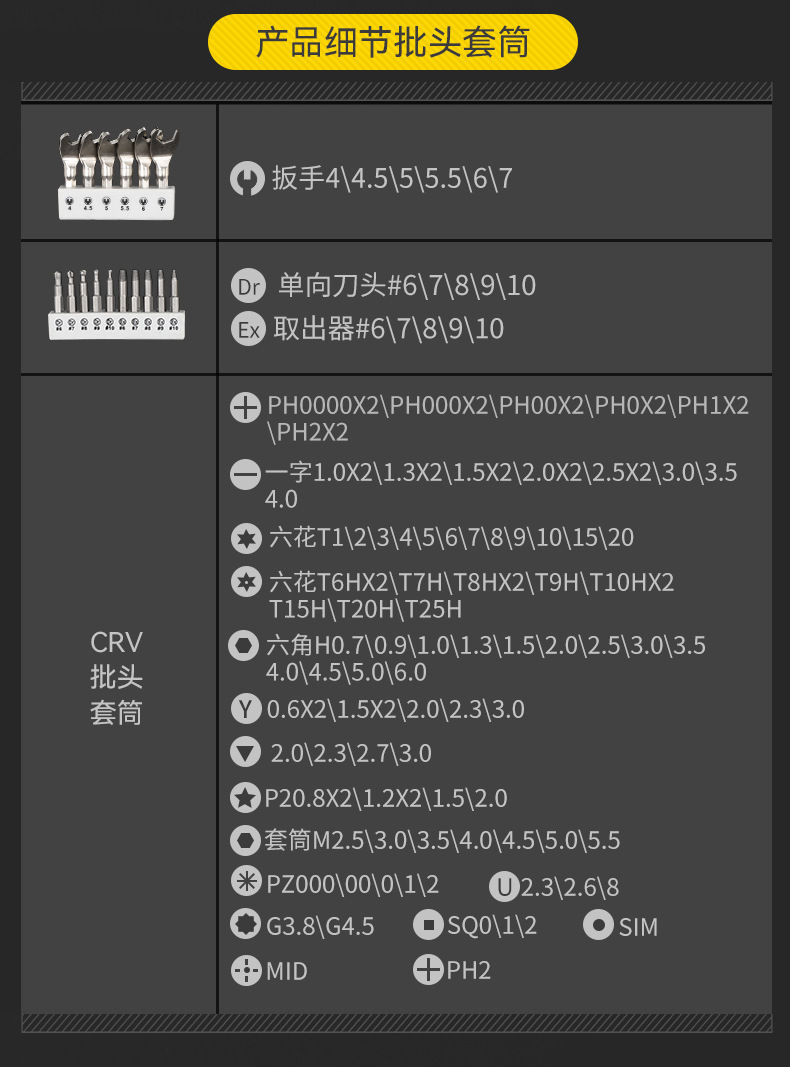Image resolution: width=790 pixels, height=1067 pixels.
Task: Click the Pozidriv asterisk icon beside PZ000
Action: pos(245,882)
